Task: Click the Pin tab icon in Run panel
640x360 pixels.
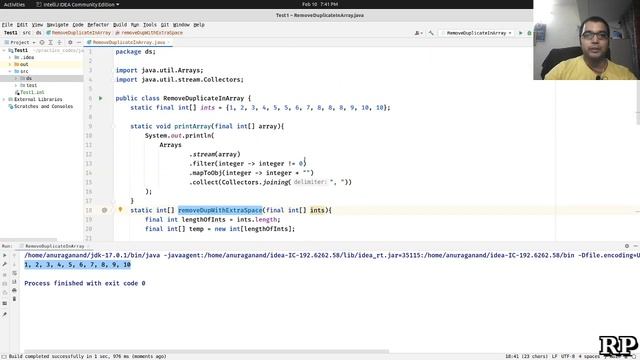Action: (x=4, y=314)
